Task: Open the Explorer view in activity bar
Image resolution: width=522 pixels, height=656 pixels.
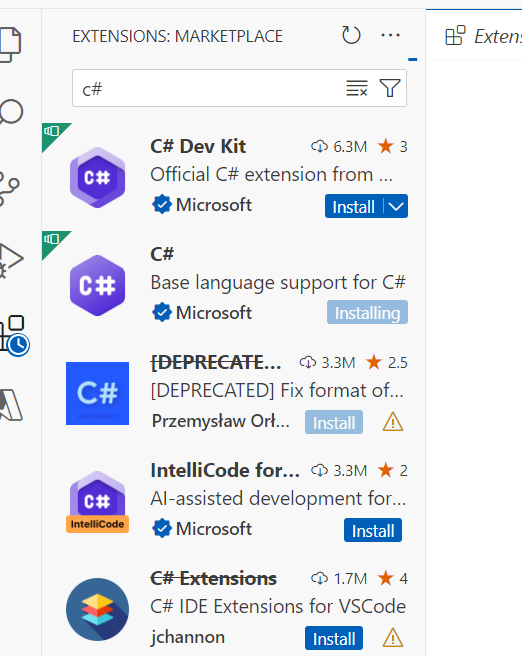Action: 10,44
